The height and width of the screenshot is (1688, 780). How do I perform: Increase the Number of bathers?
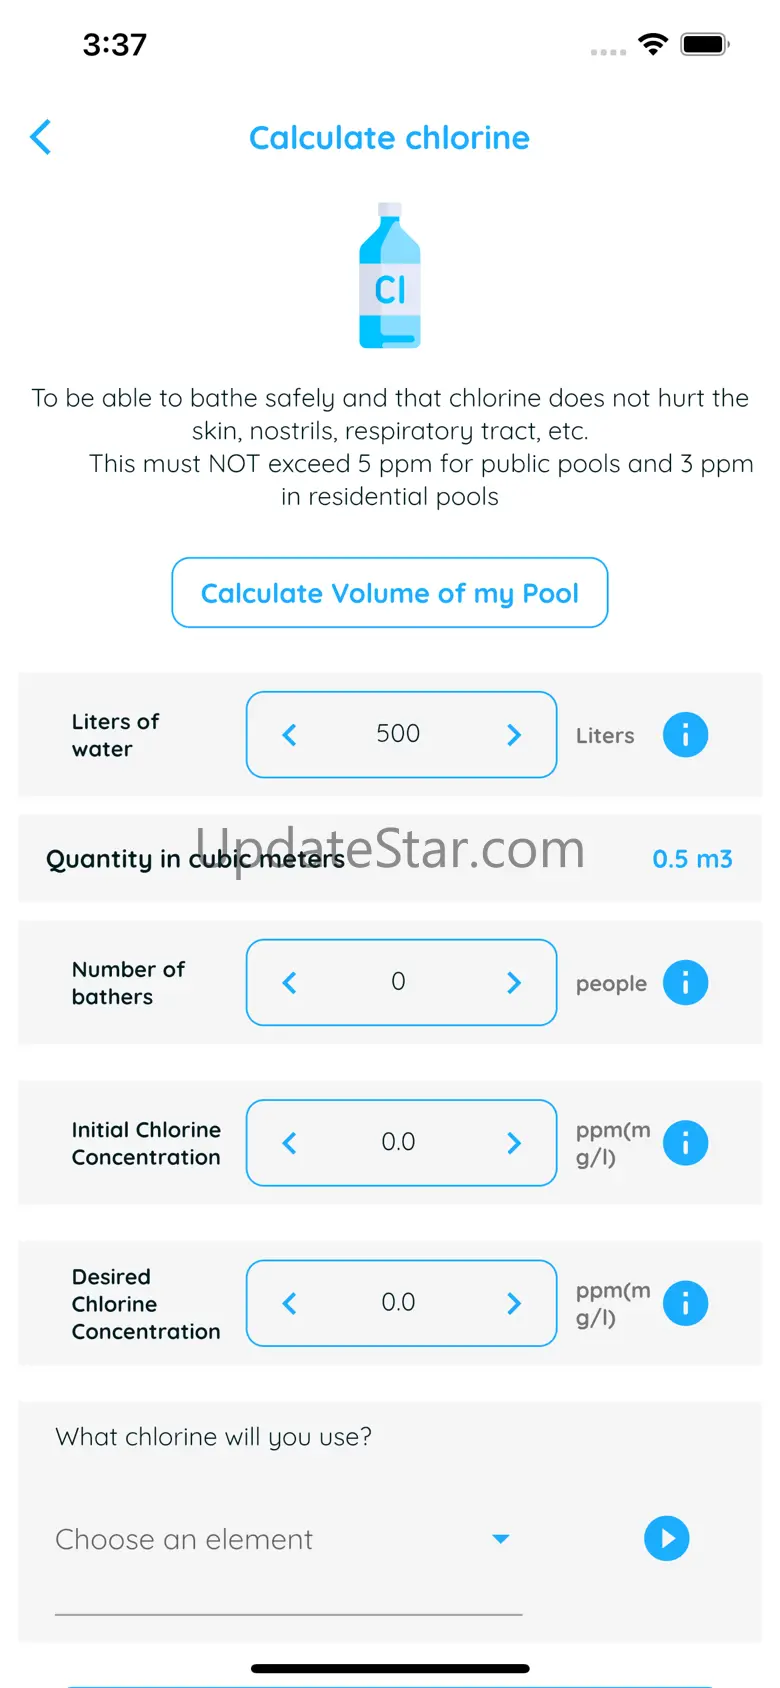tap(514, 983)
